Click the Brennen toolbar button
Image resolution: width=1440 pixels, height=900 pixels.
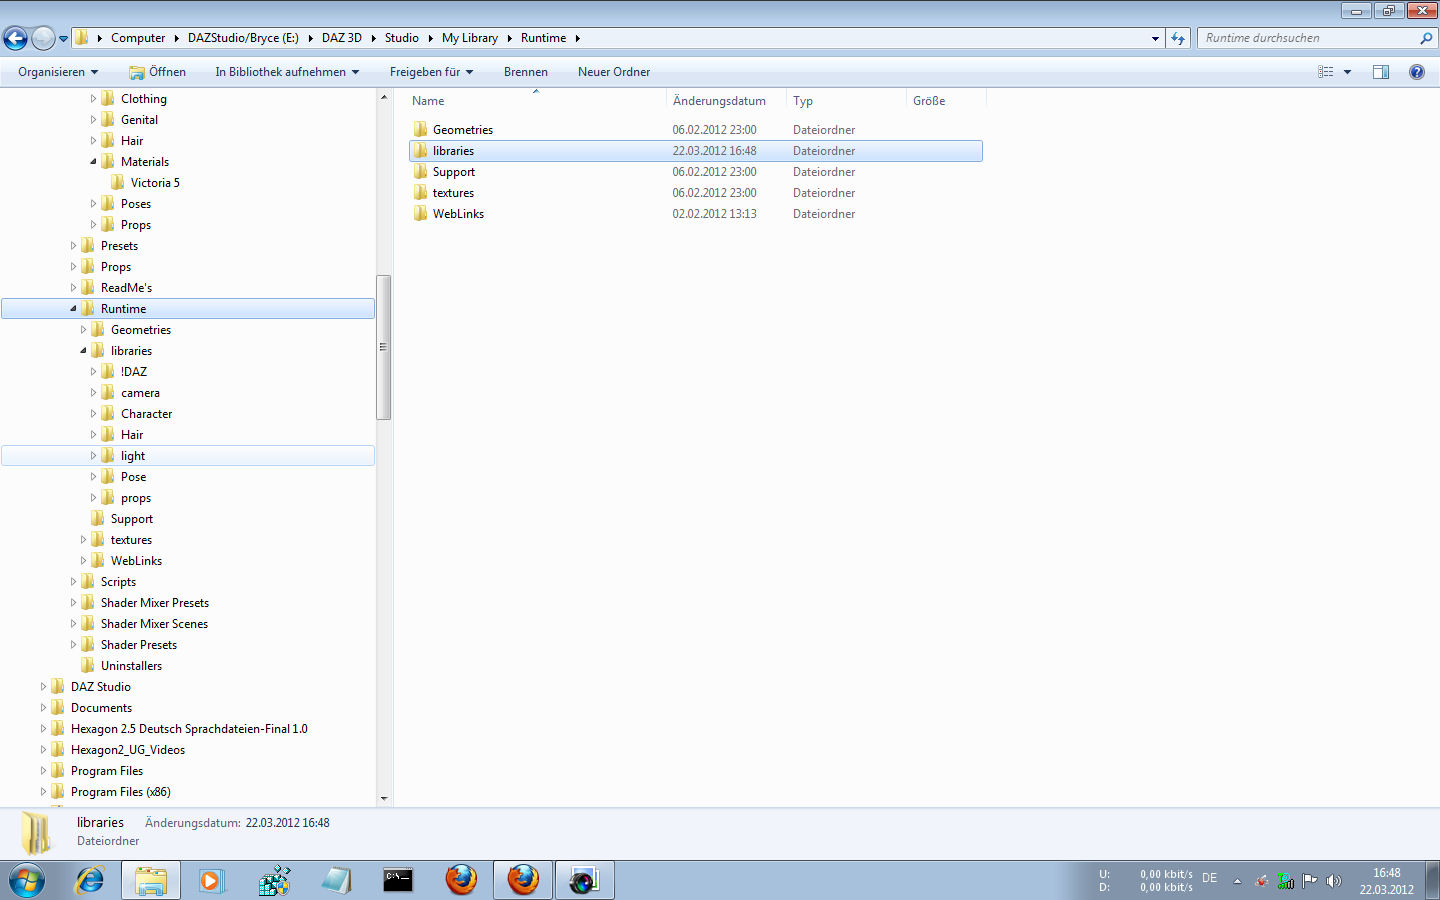[x=526, y=72]
